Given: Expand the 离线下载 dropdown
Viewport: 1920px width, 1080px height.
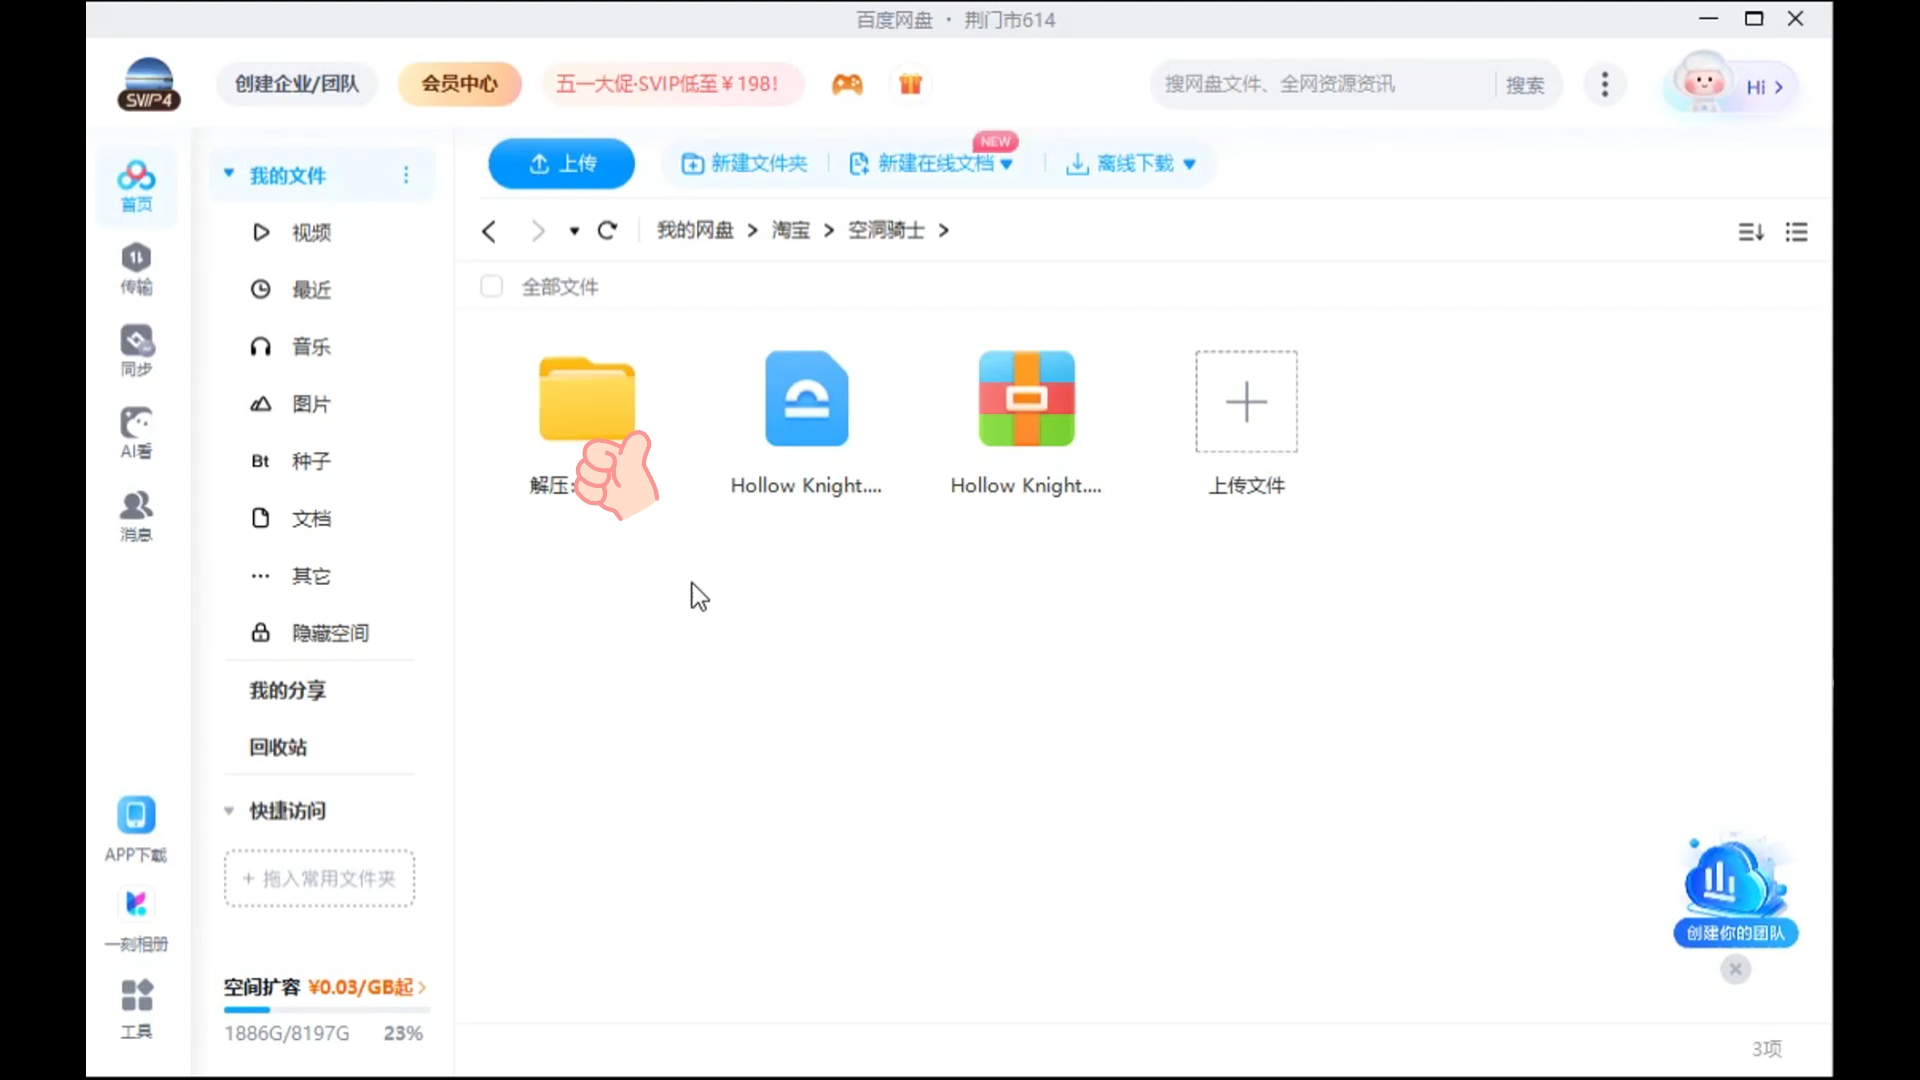Looking at the screenshot, I should pos(1189,164).
